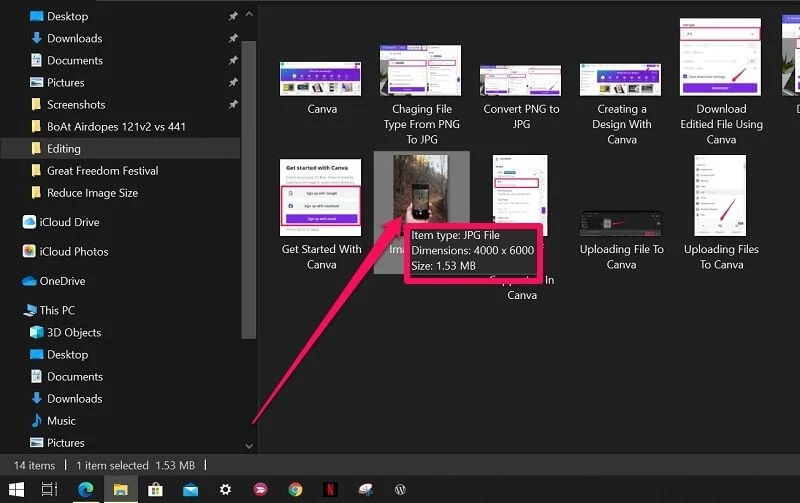The image size is (800, 503).
Task: Open Microsoft Store from the taskbar
Action: pos(155,490)
